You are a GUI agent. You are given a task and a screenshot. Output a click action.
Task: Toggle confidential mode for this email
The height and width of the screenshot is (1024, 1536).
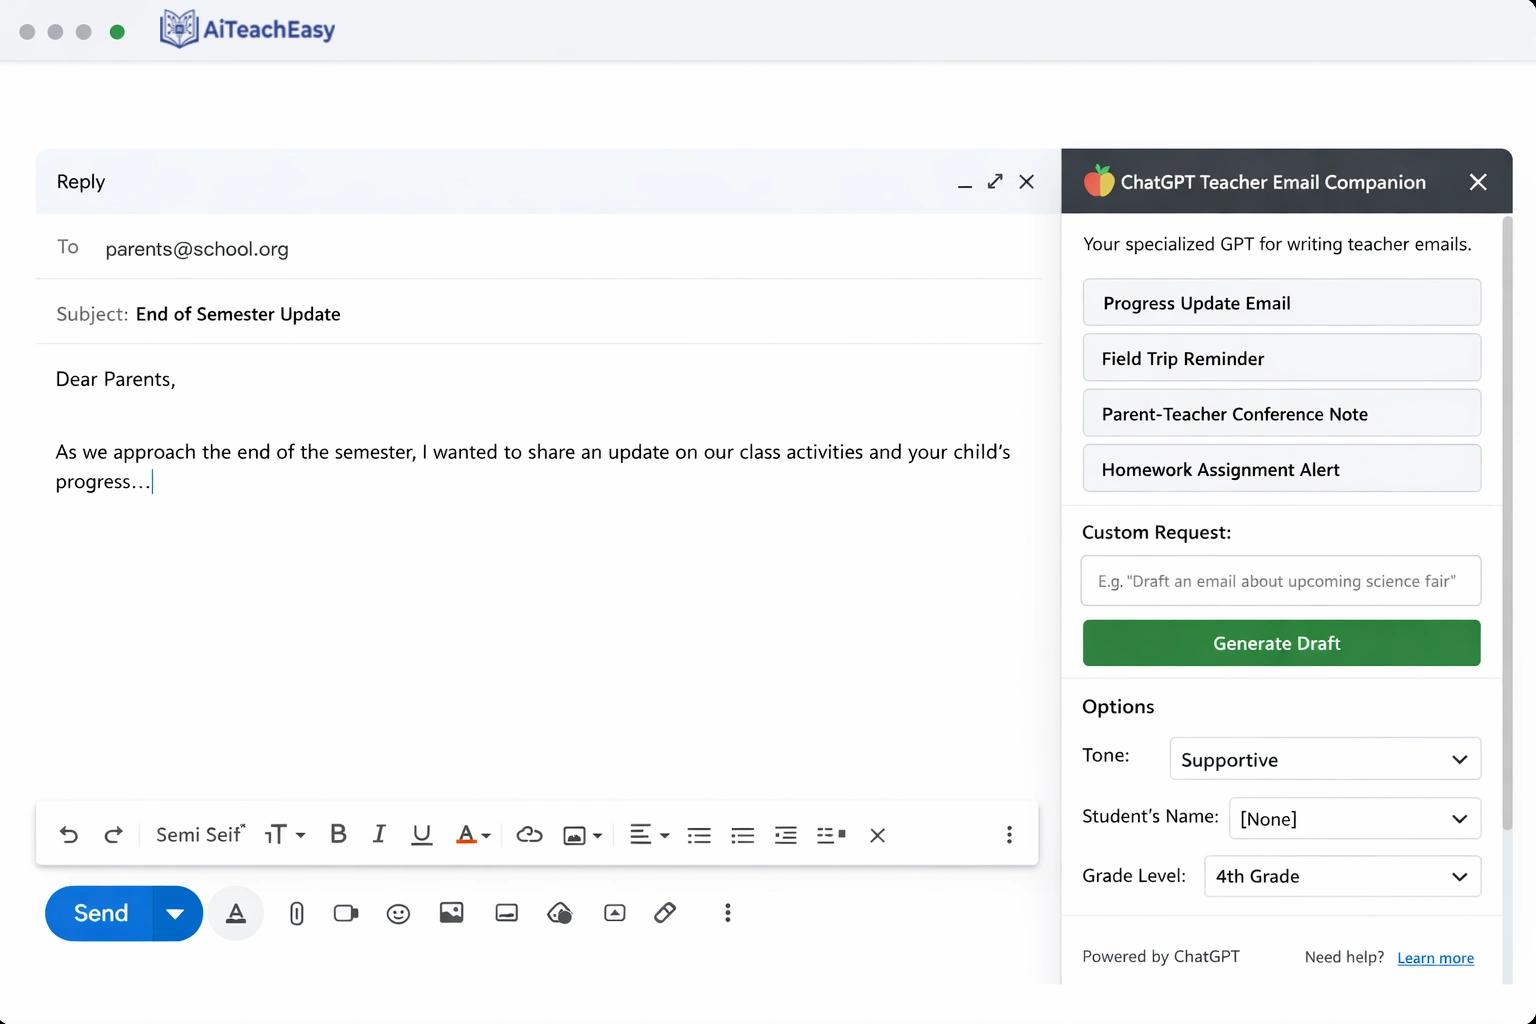560,913
